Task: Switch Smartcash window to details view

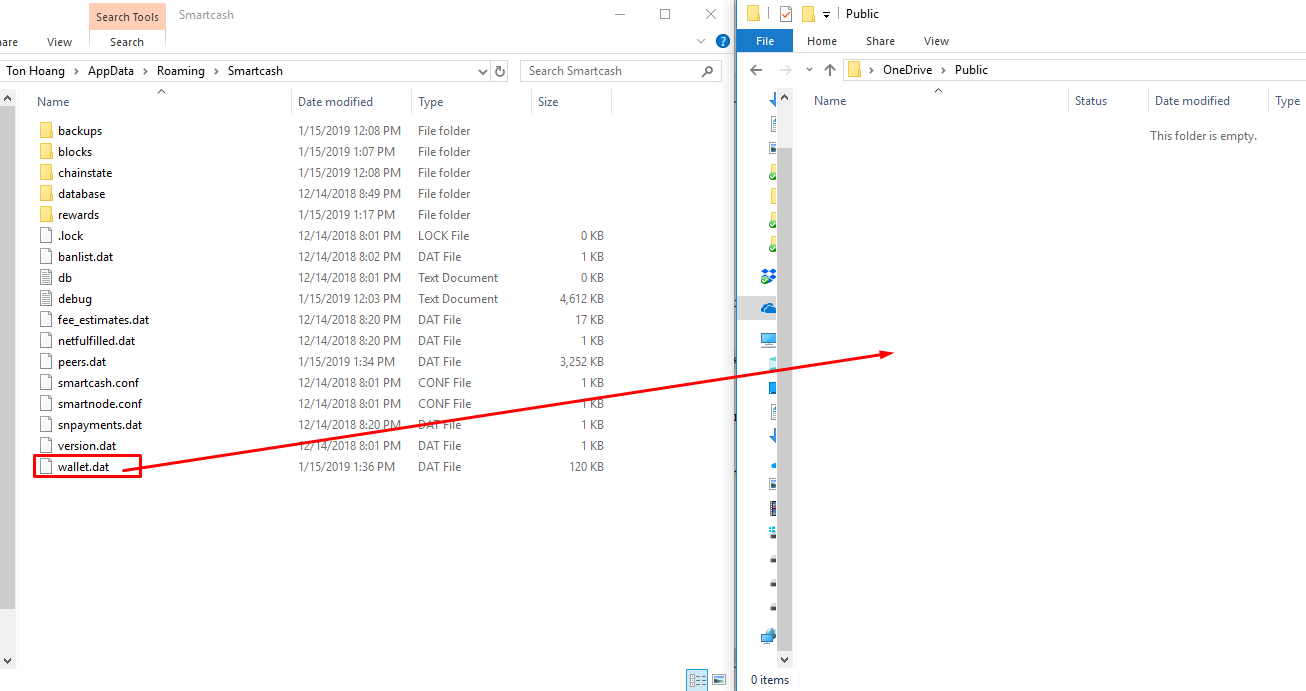Action: (x=698, y=680)
